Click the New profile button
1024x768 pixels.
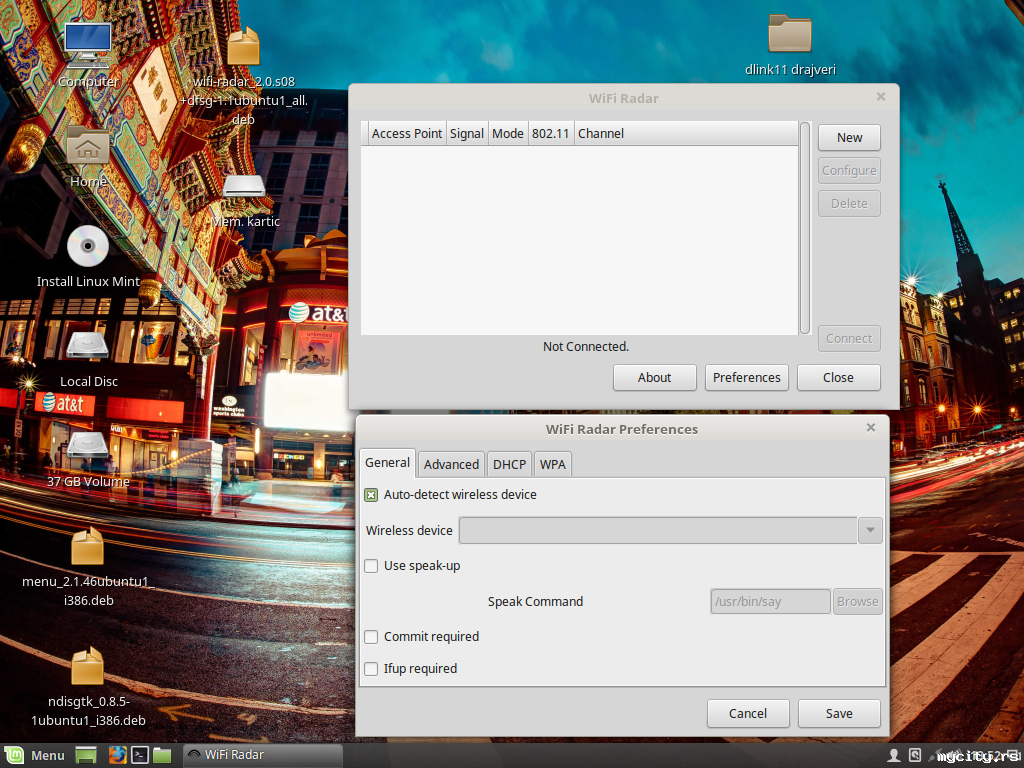click(849, 138)
